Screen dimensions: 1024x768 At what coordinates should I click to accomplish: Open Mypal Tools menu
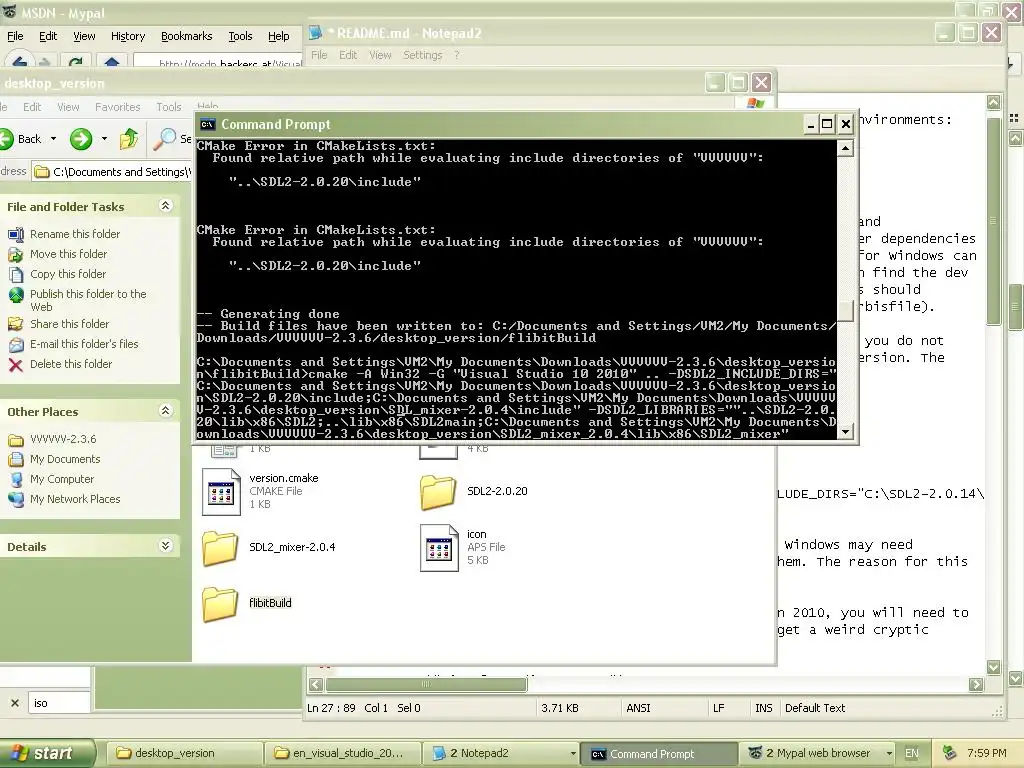[240, 36]
